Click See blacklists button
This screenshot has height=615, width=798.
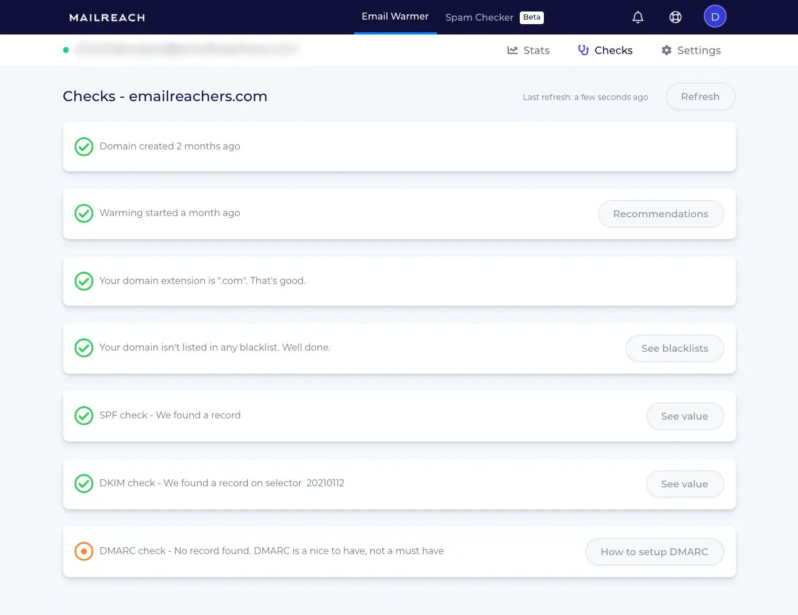click(674, 348)
